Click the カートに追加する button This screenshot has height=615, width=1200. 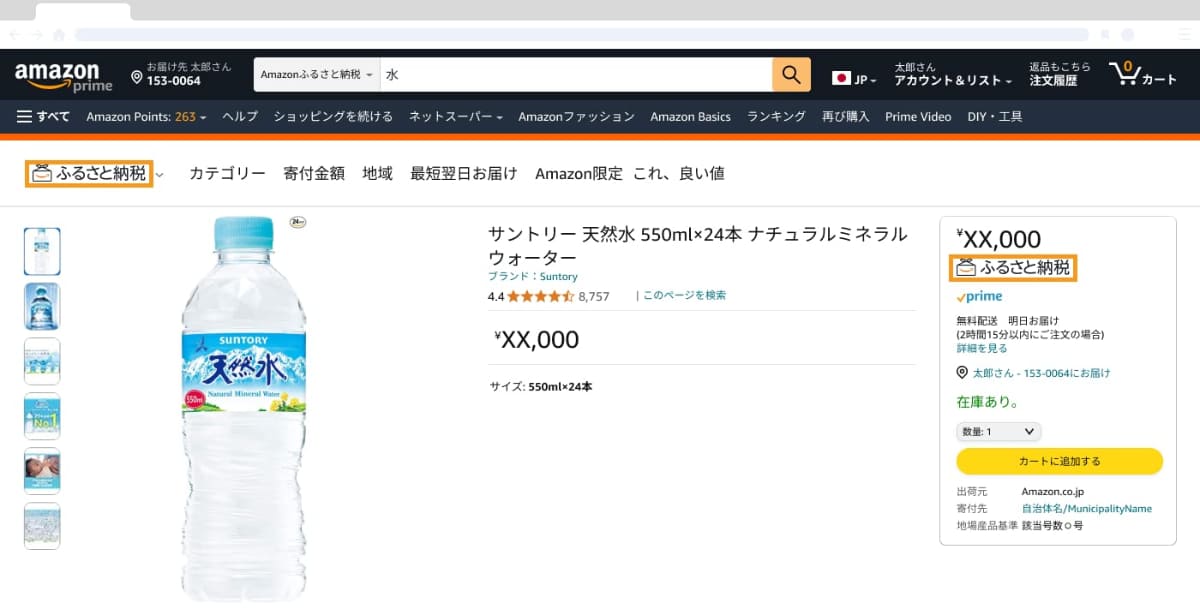1059,461
